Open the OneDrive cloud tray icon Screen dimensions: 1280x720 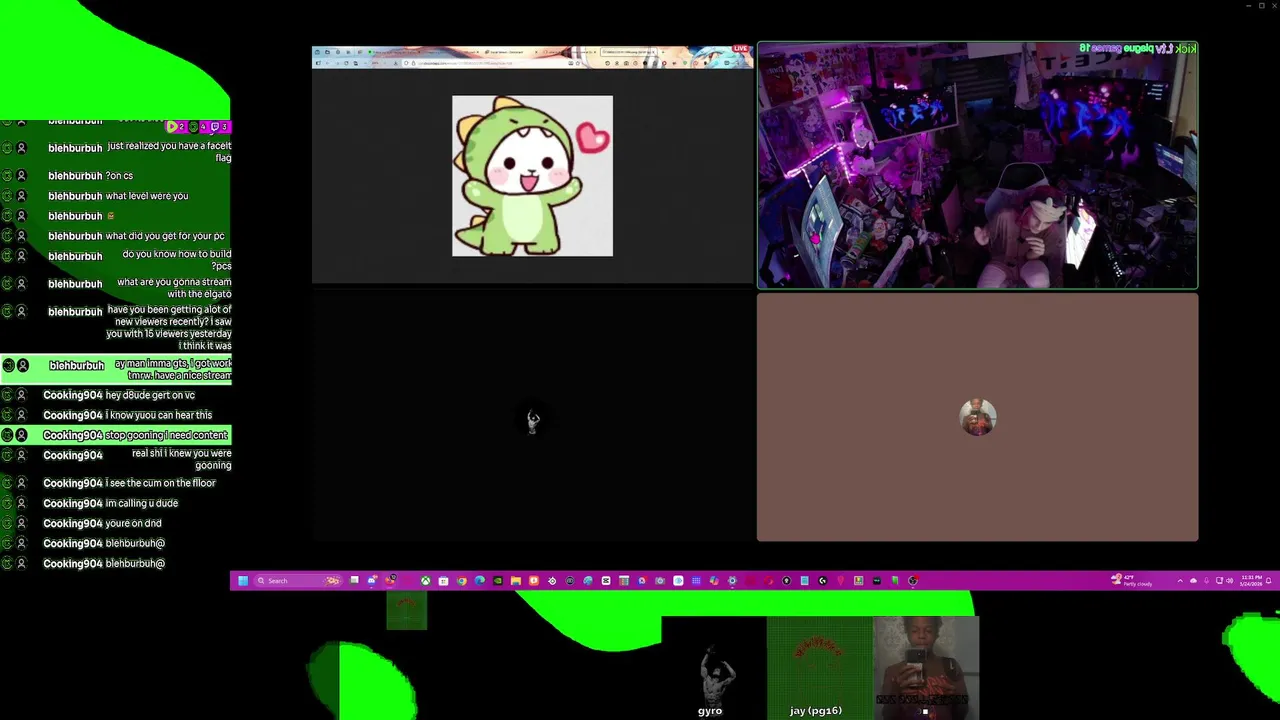[1193, 580]
